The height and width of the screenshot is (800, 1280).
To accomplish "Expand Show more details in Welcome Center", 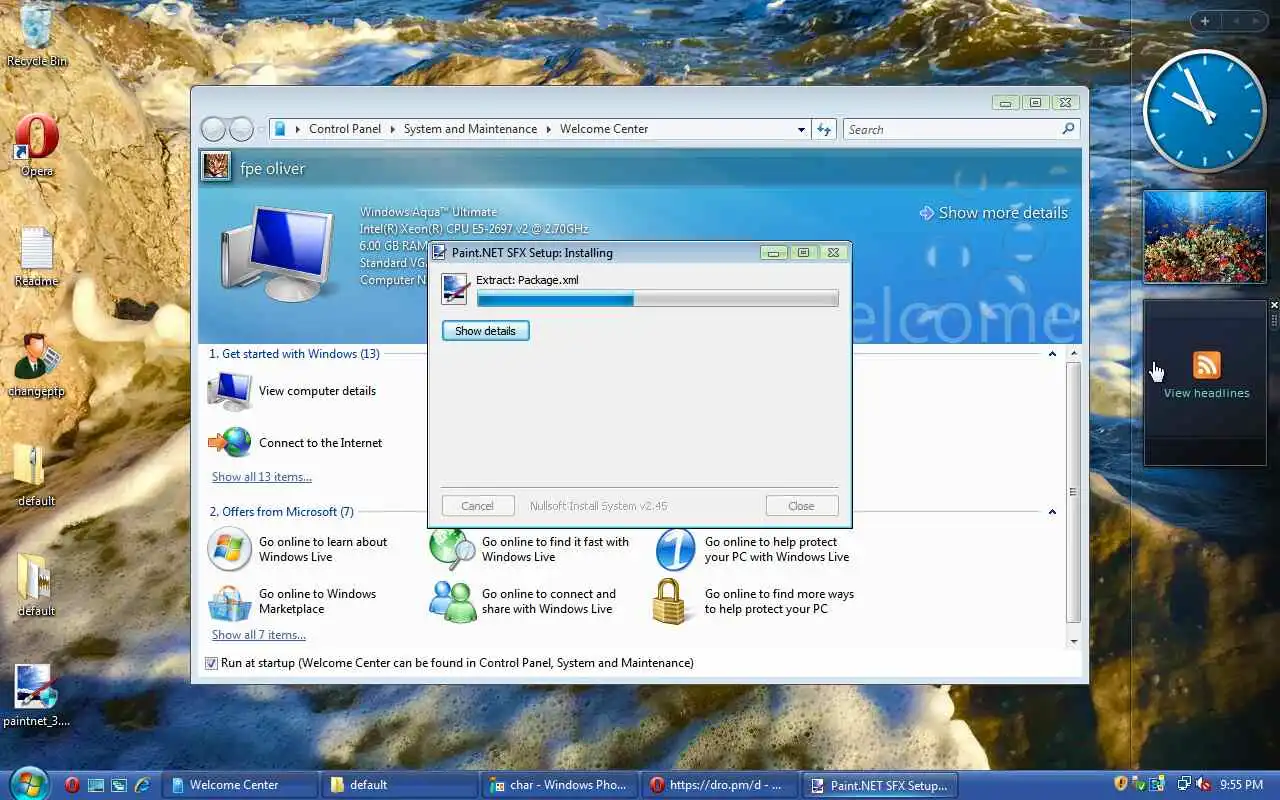I will coord(994,213).
